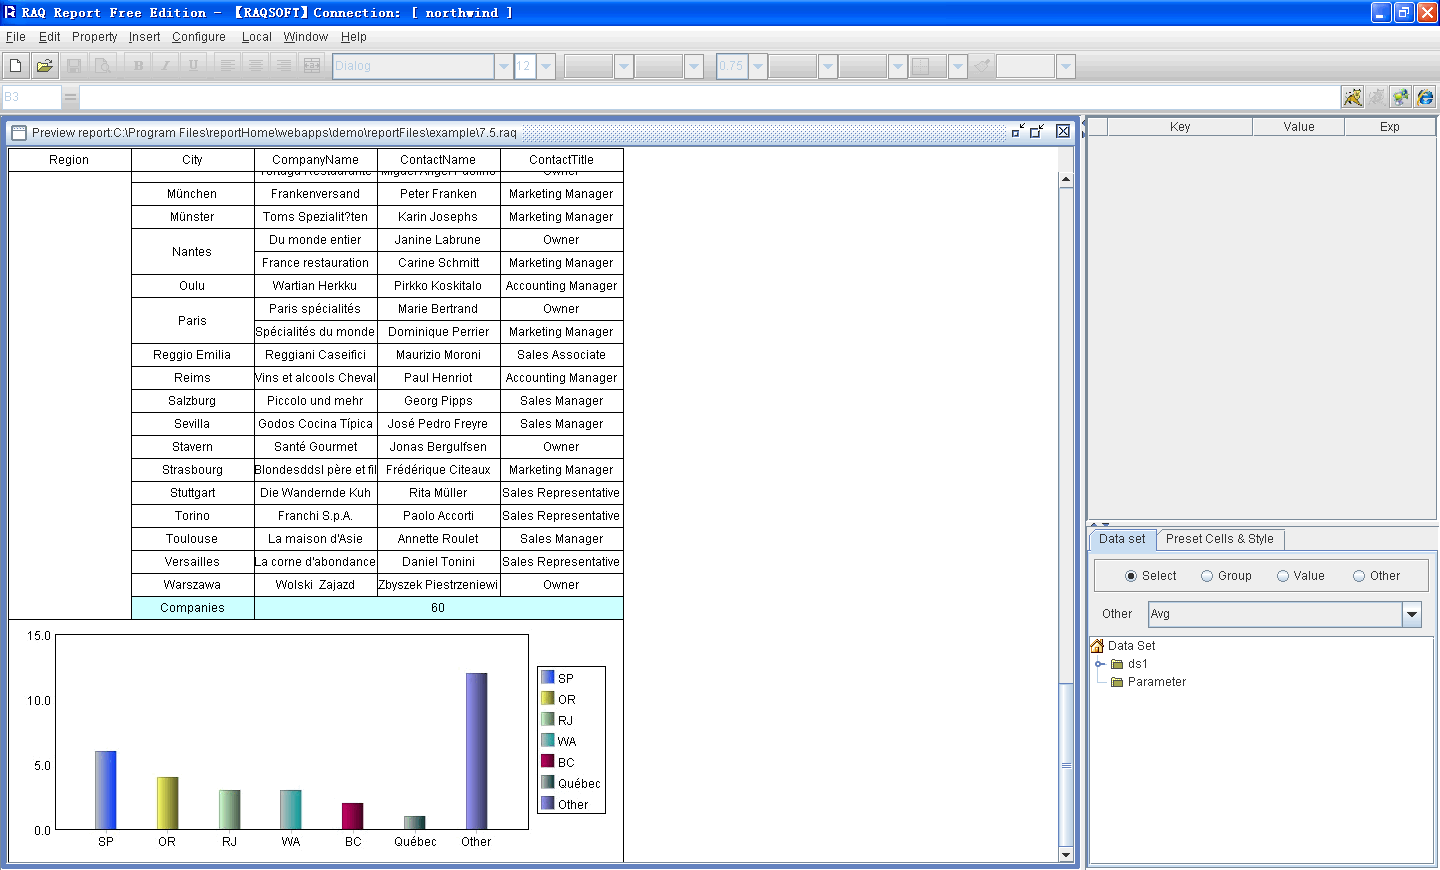Maximize the Preview report internal window

[1037, 131]
